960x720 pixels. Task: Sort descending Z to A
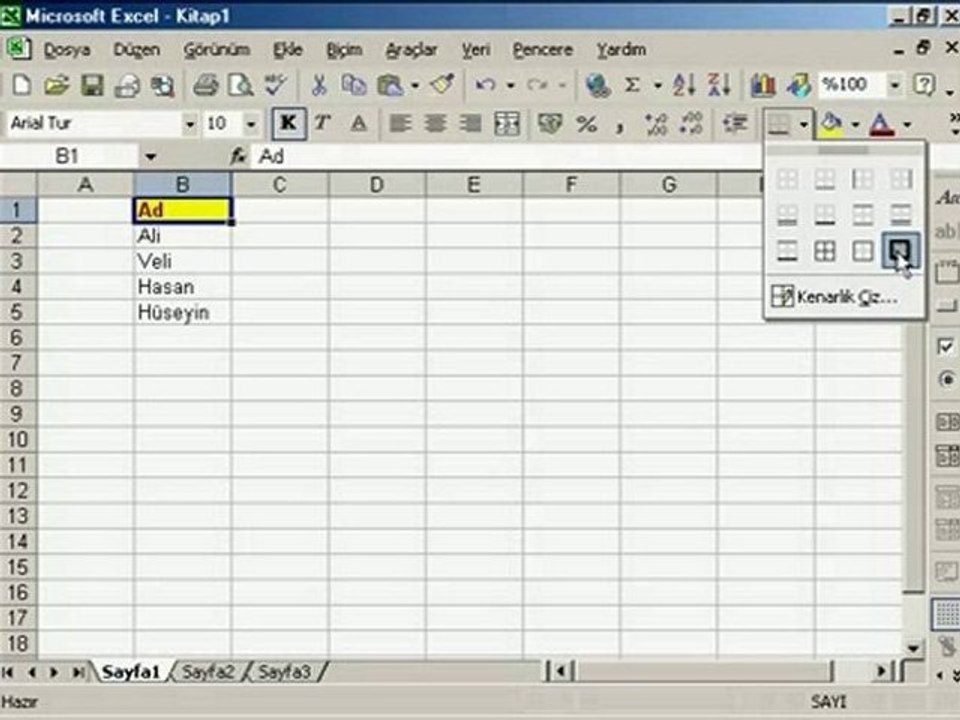[719, 85]
